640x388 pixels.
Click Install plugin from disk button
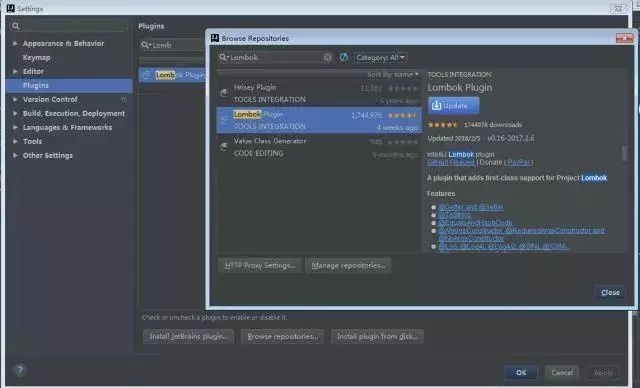(377, 337)
